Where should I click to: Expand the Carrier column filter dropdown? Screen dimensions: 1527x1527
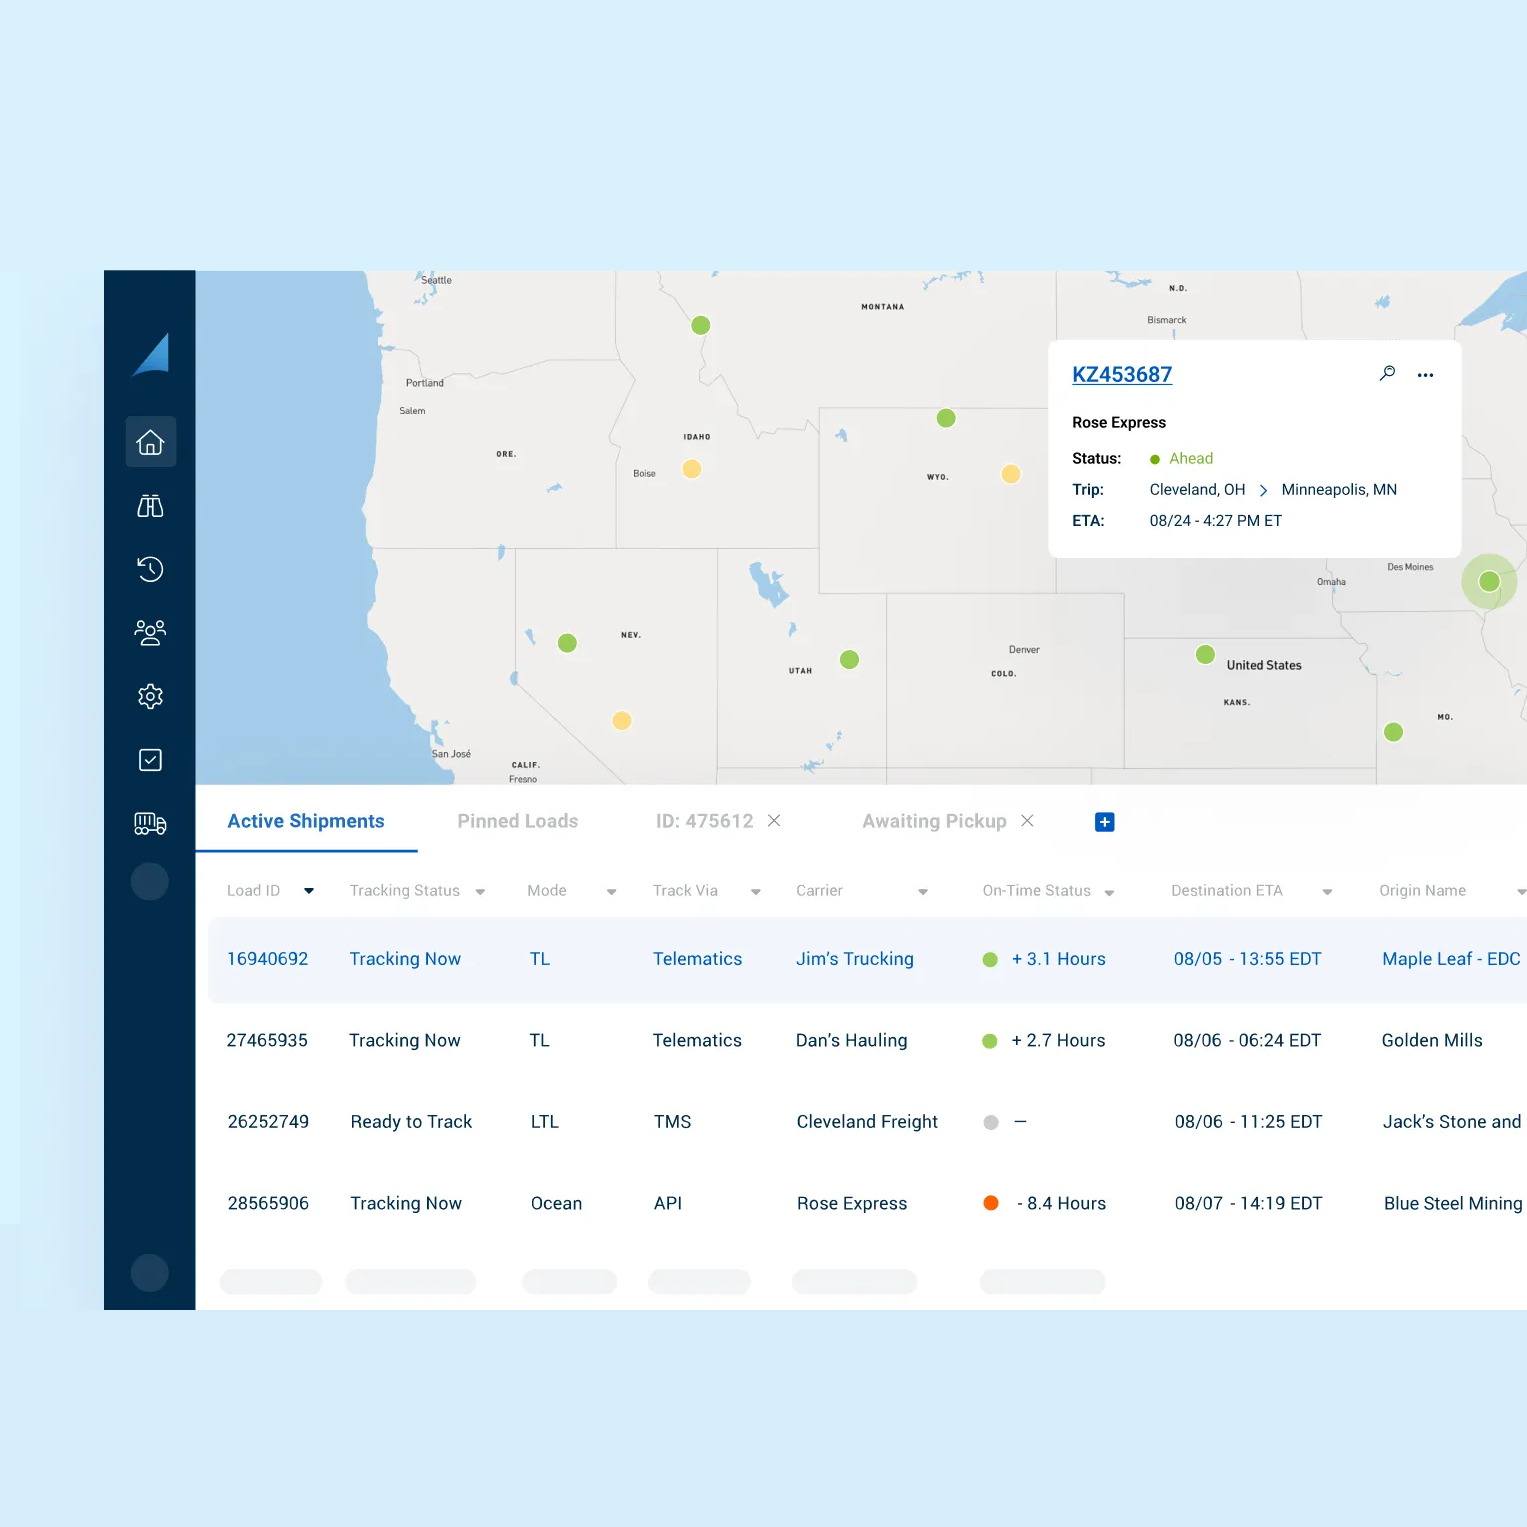point(922,891)
